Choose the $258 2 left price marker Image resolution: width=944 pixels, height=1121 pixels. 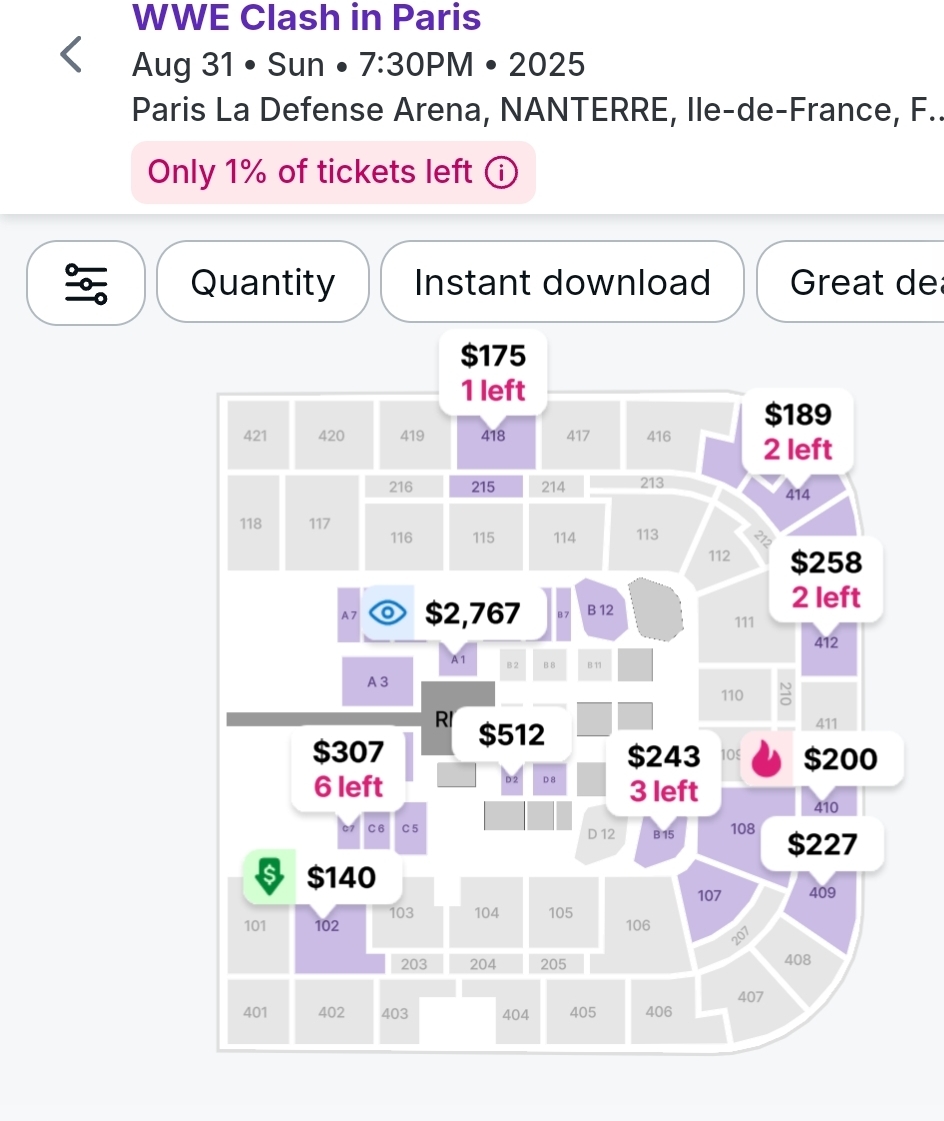[826, 579]
